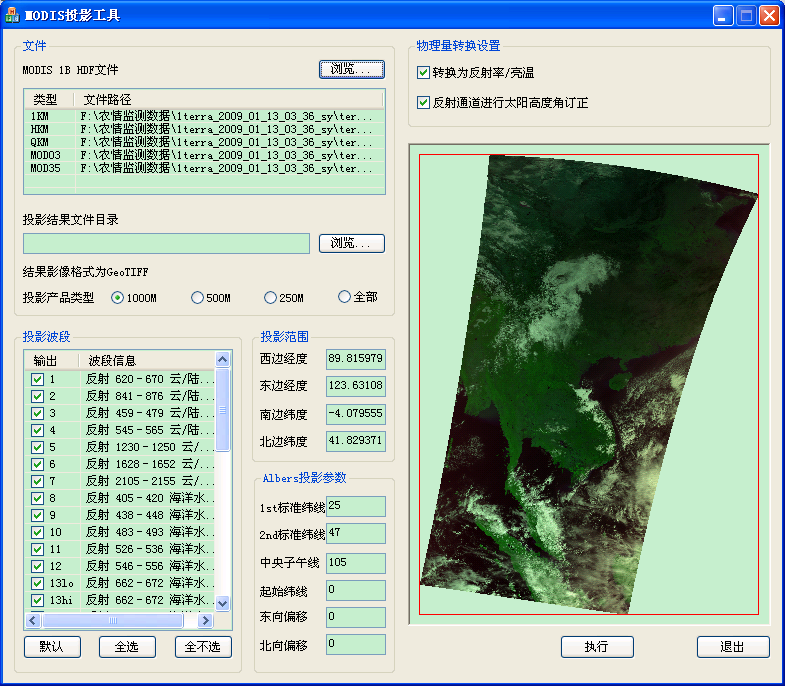Click the 中央子午线 field
The width and height of the screenshot is (785, 686).
coord(356,563)
